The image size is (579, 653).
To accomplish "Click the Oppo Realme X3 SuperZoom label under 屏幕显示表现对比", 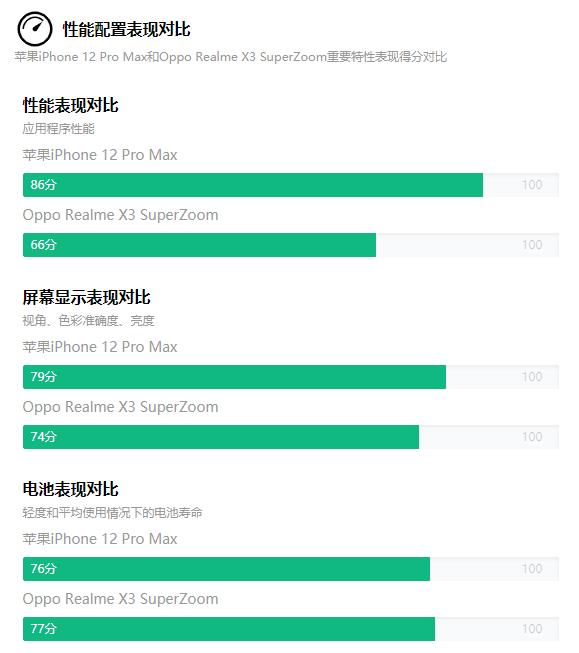I will pos(120,407).
